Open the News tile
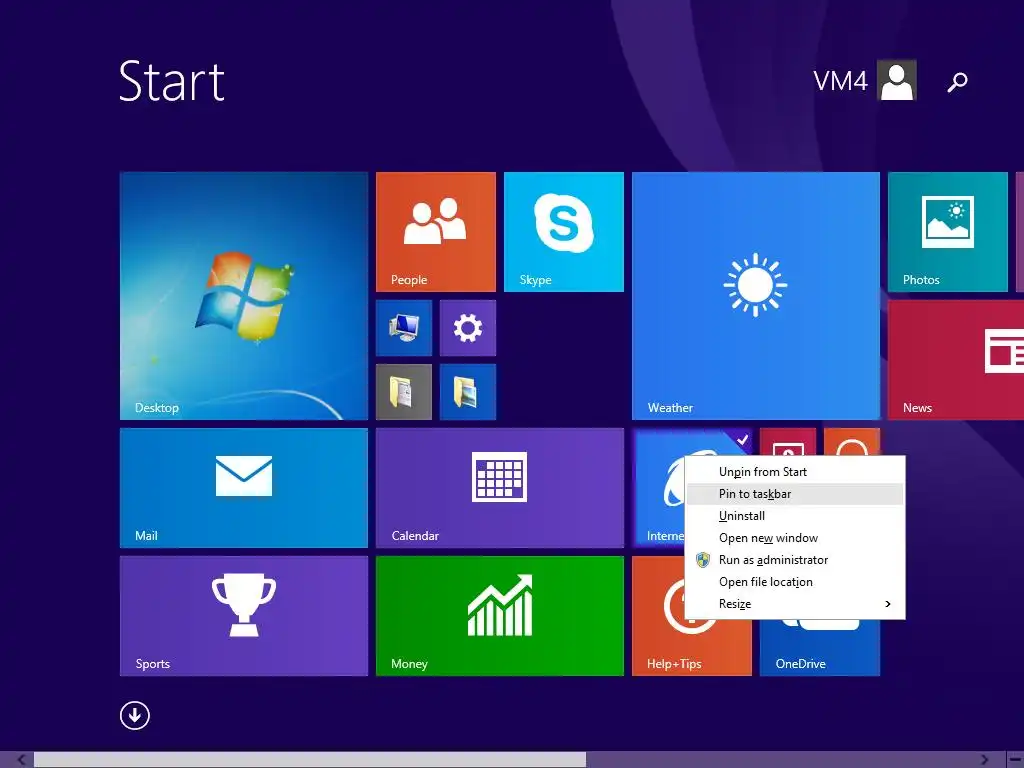Image resolution: width=1024 pixels, height=768 pixels. coord(956,360)
